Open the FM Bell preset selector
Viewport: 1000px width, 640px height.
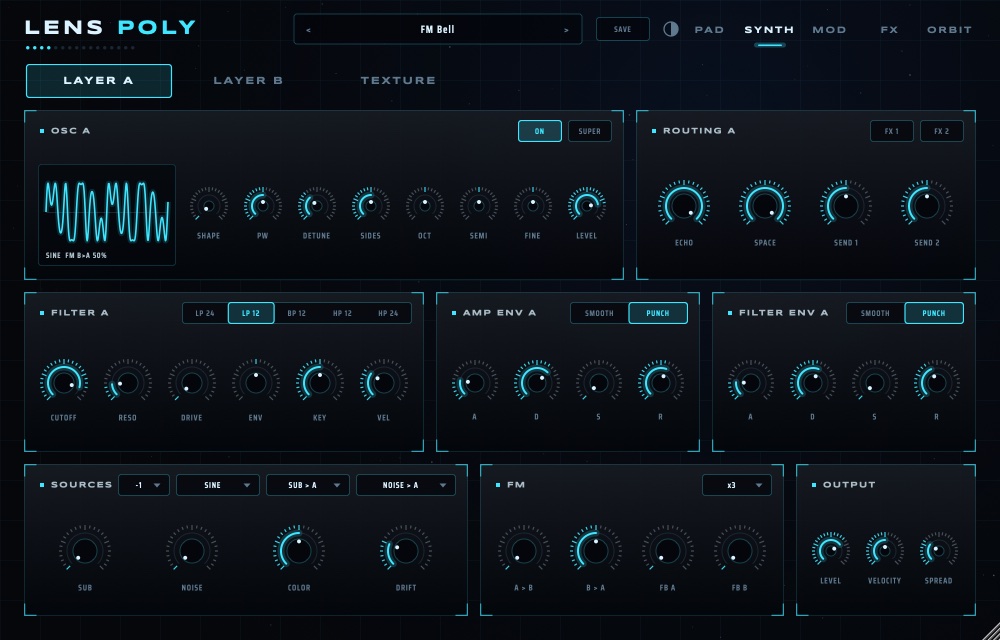pyautogui.click(x=438, y=29)
